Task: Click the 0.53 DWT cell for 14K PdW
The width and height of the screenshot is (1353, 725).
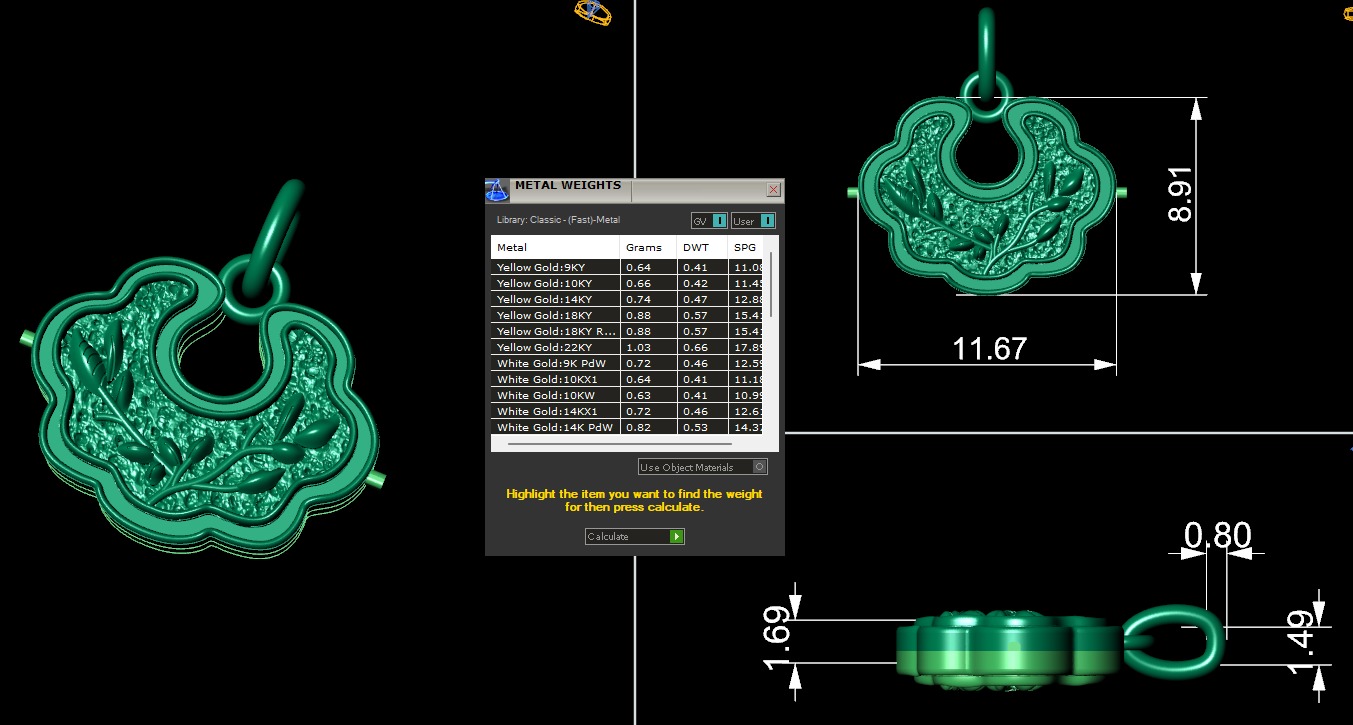Action: [x=703, y=427]
